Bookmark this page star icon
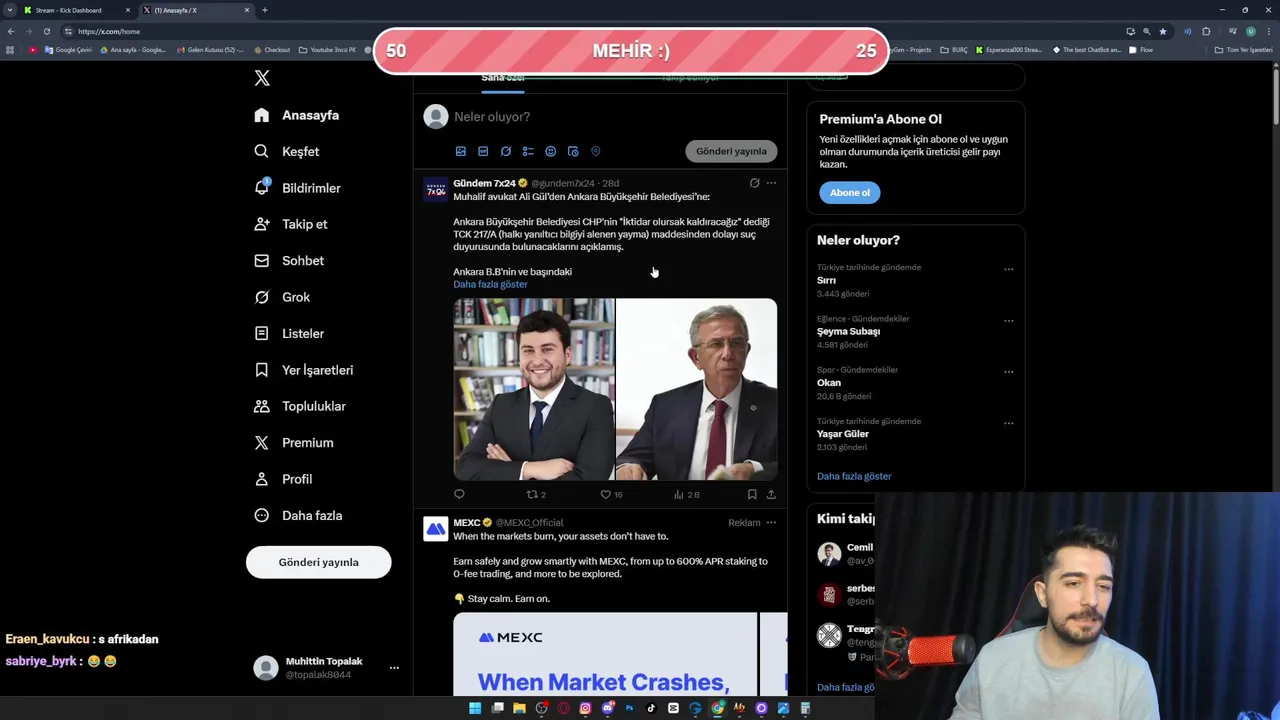The image size is (1280, 720). click(x=1163, y=31)
